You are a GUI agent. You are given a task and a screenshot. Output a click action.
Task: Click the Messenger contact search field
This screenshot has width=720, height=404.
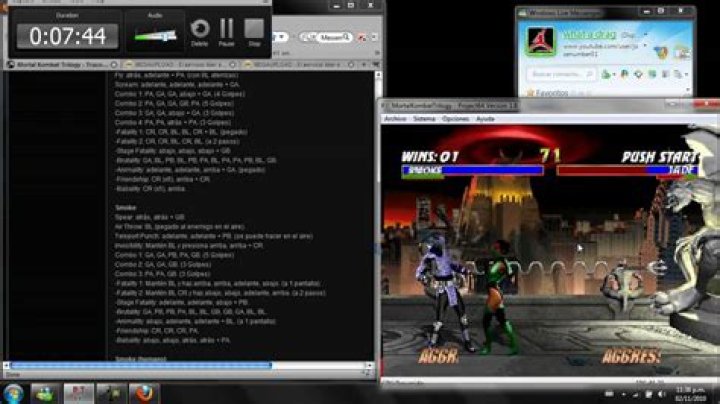tap(561, 74)
